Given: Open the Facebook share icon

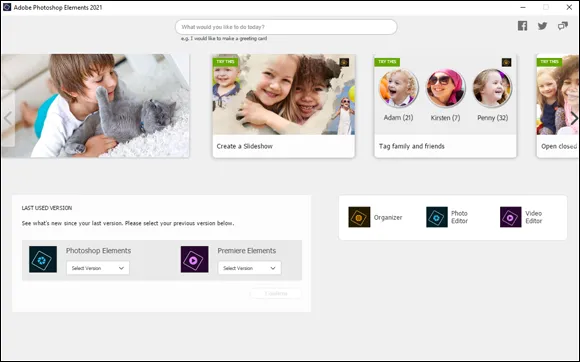Looking at the screenshot, I should [x=522, y=26].
